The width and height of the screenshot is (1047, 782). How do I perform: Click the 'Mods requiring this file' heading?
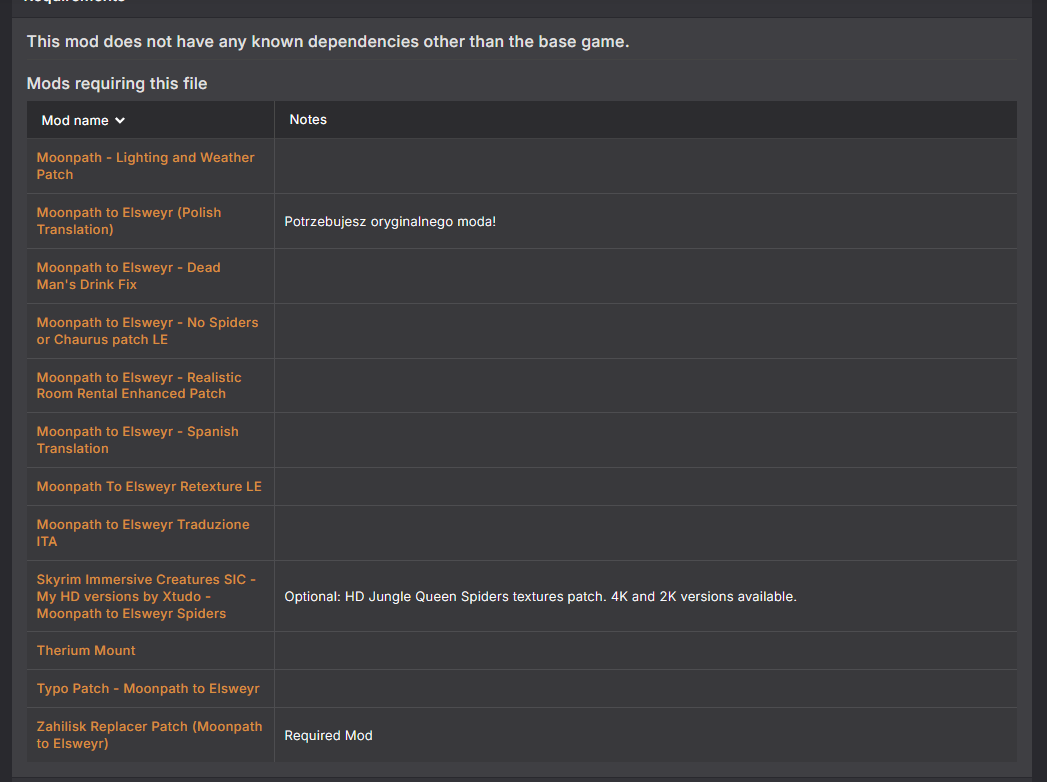[x=117, y=83]
